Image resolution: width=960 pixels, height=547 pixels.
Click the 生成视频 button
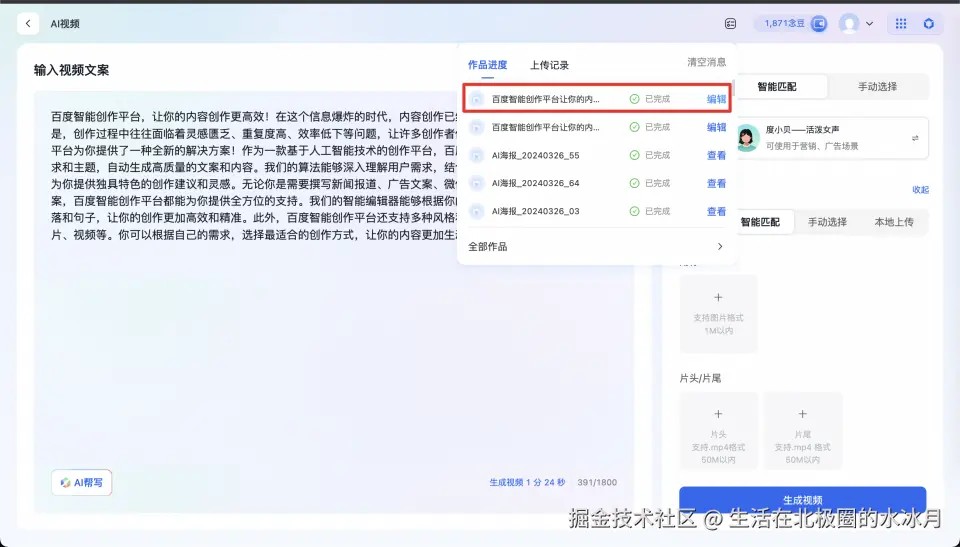(x=802, y=500)
